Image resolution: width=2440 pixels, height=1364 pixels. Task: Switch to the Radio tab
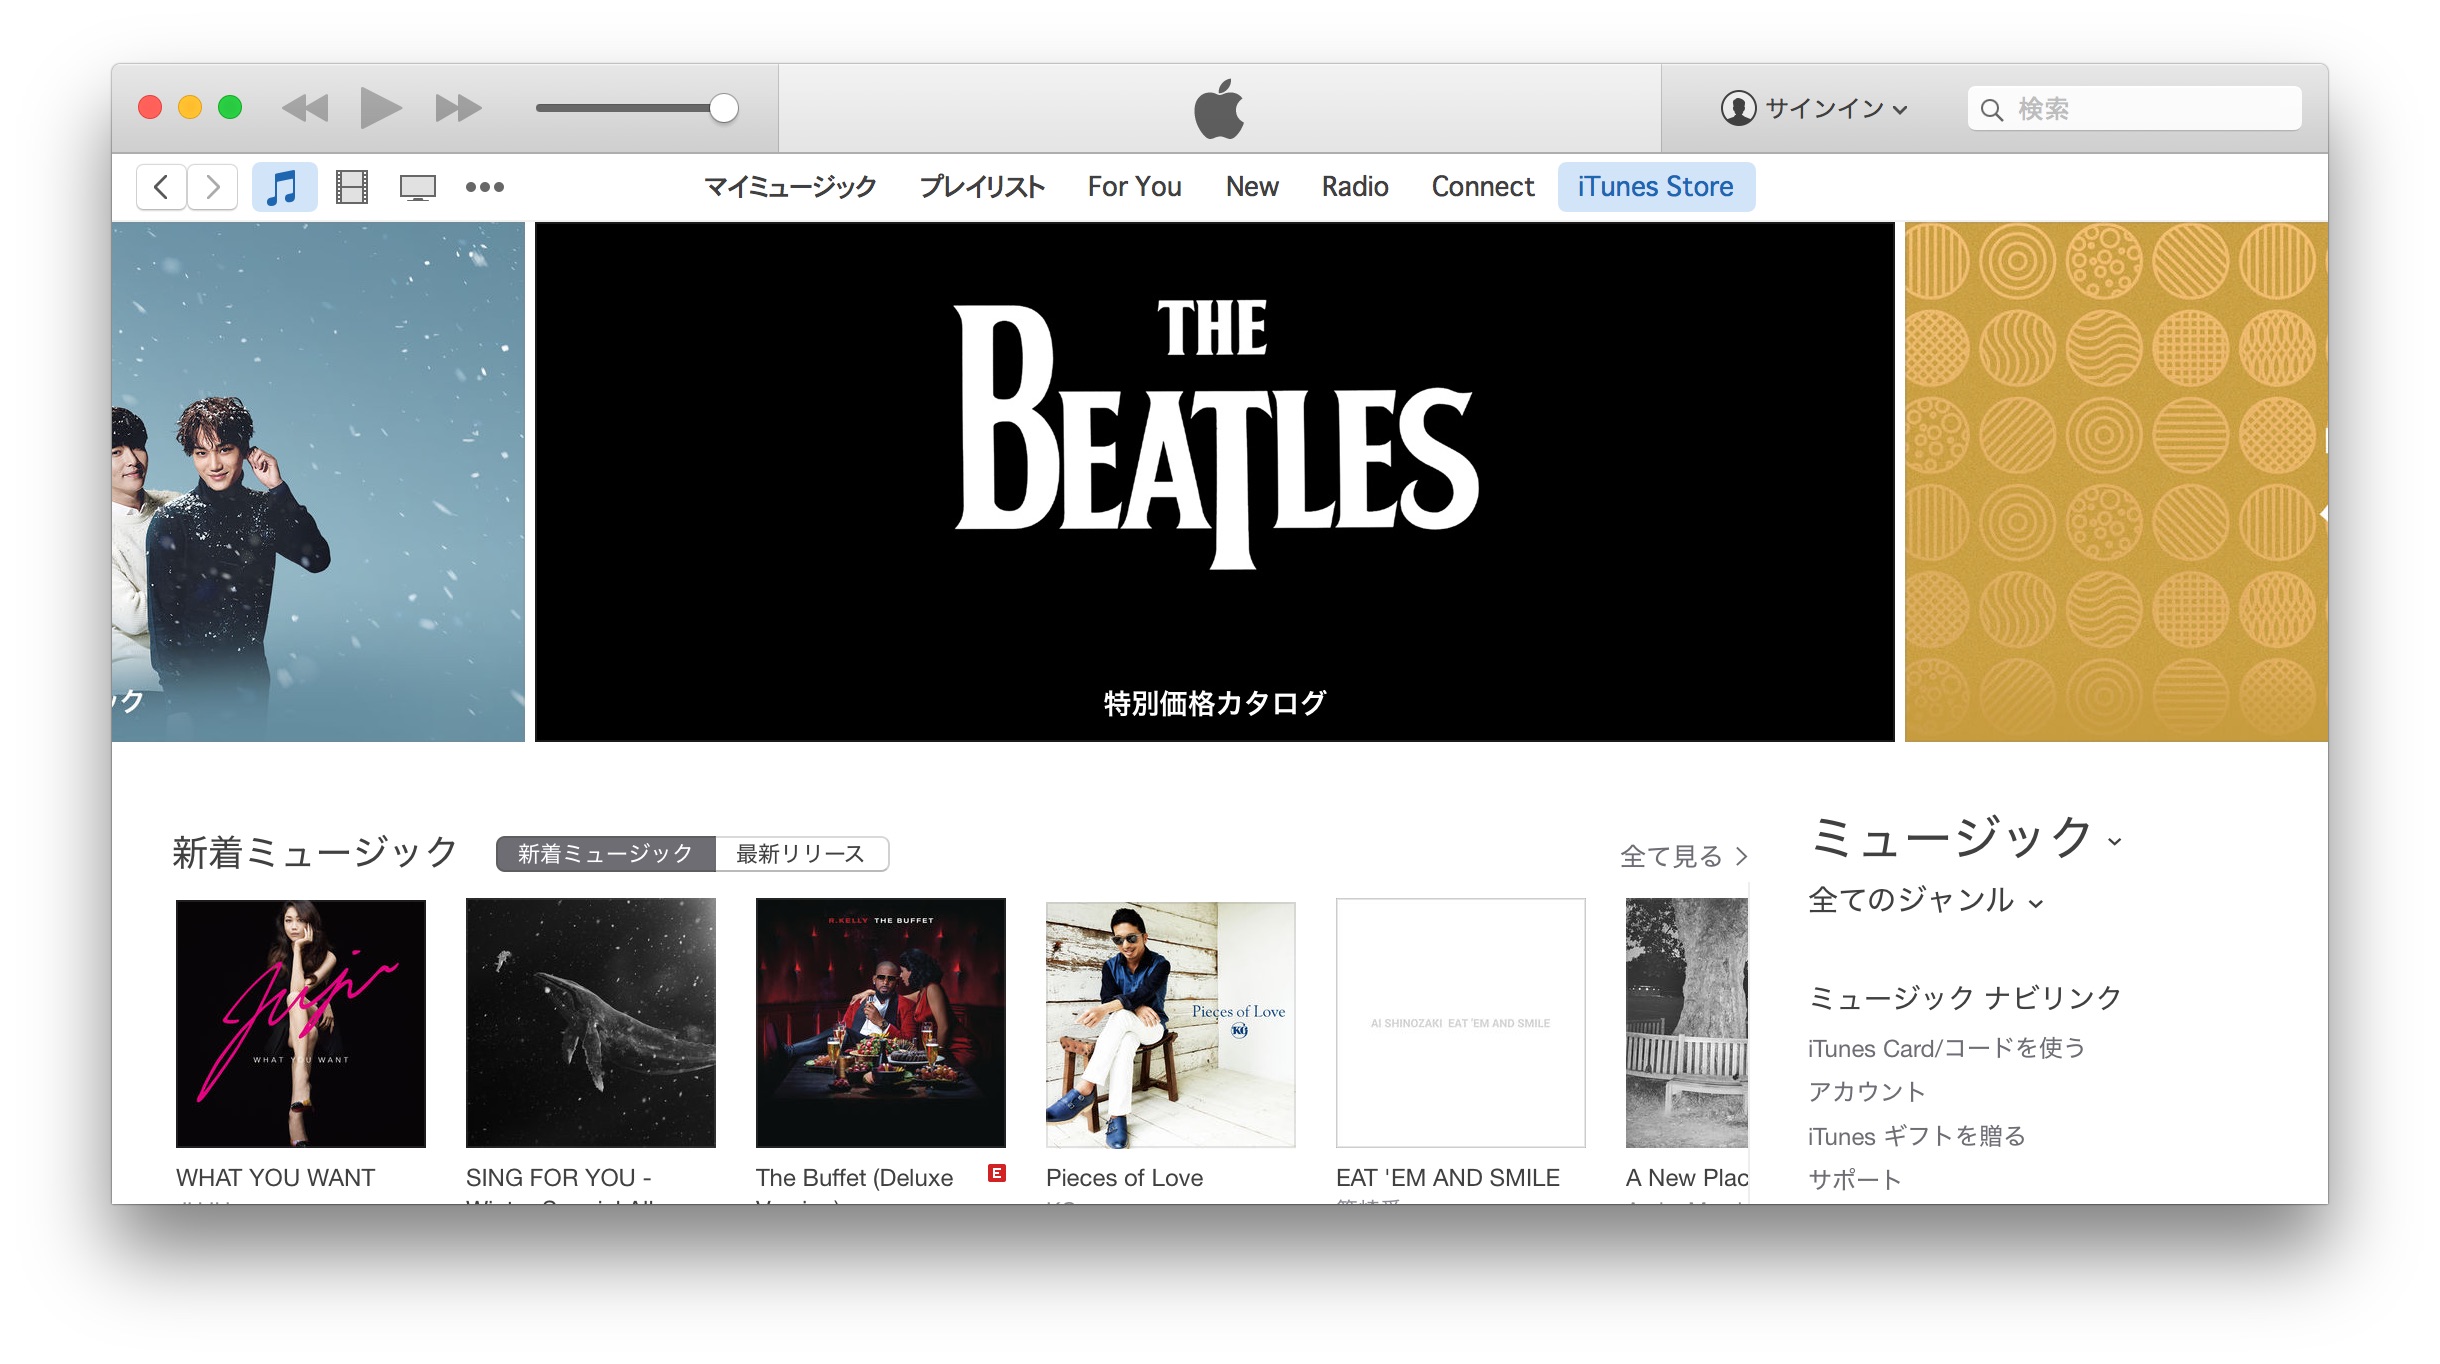click(1354, 187)
